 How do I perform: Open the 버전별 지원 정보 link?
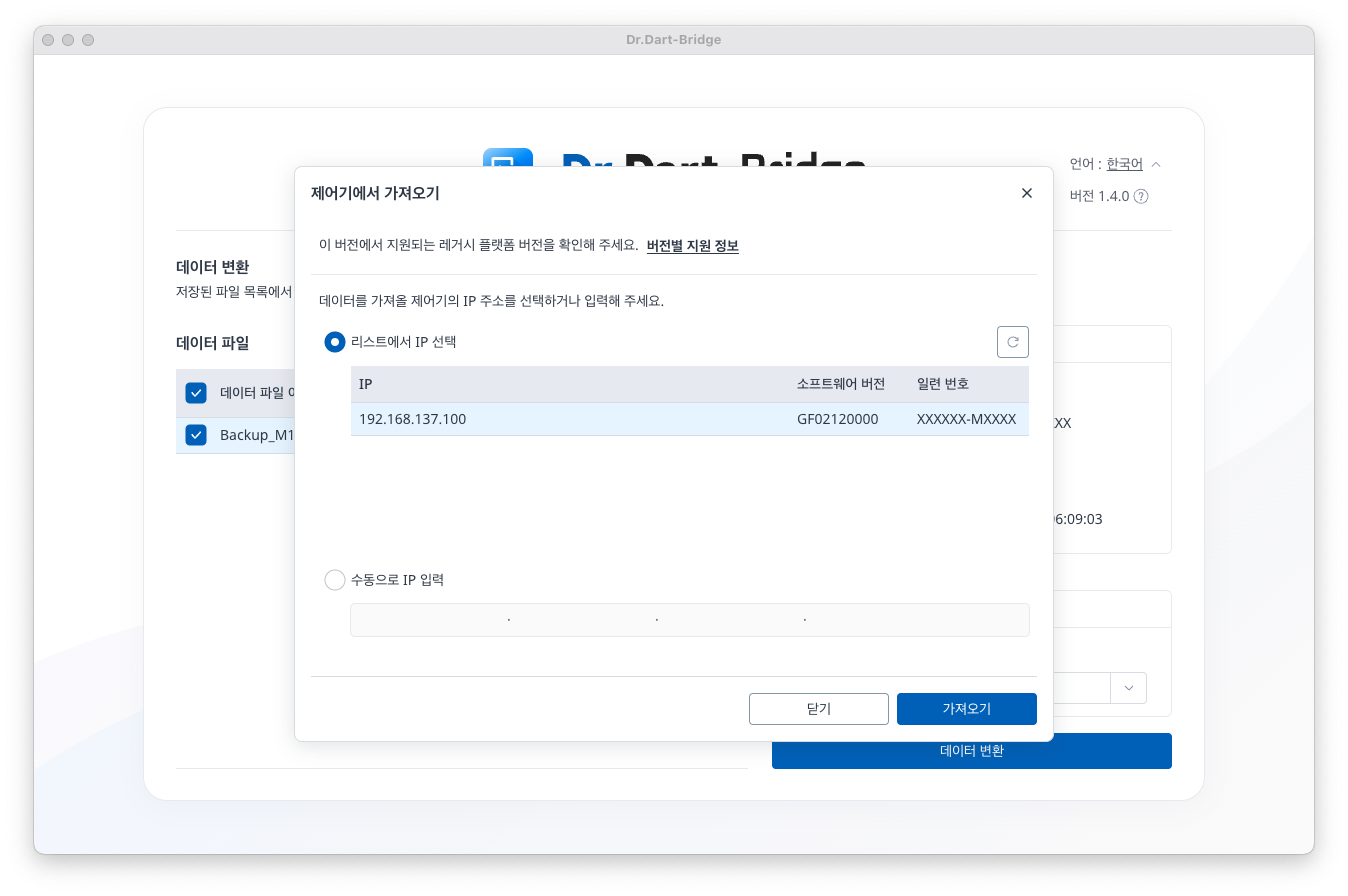692,246
